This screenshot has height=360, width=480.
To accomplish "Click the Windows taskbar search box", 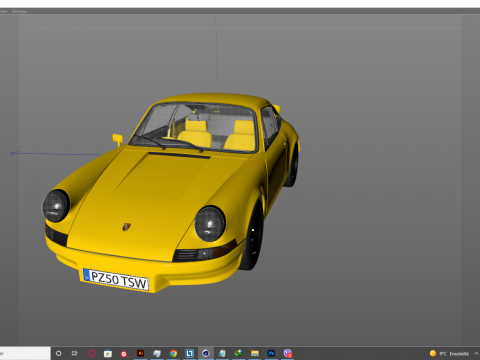I will (x=25, y=353).
